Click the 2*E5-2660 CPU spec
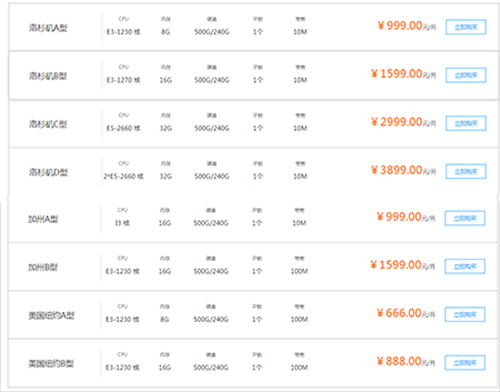Viewport: 500px width, 392px height. coord(123,176)
